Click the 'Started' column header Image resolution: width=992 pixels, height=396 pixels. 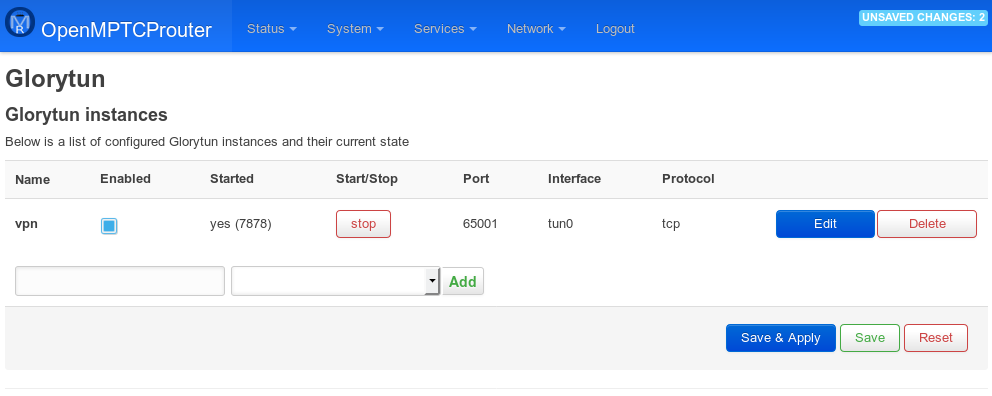[232, 179]
